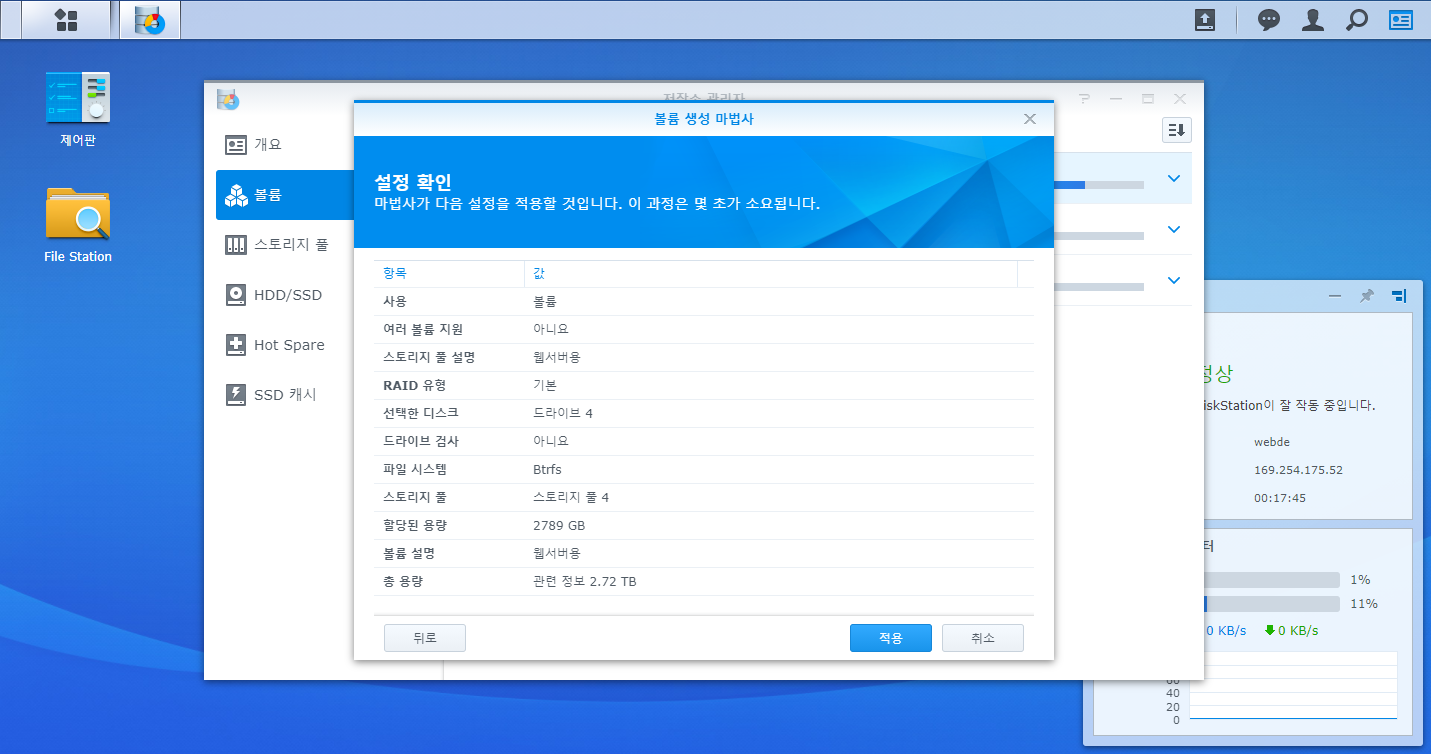Click the 값 column header

click(x=771, y=273)
